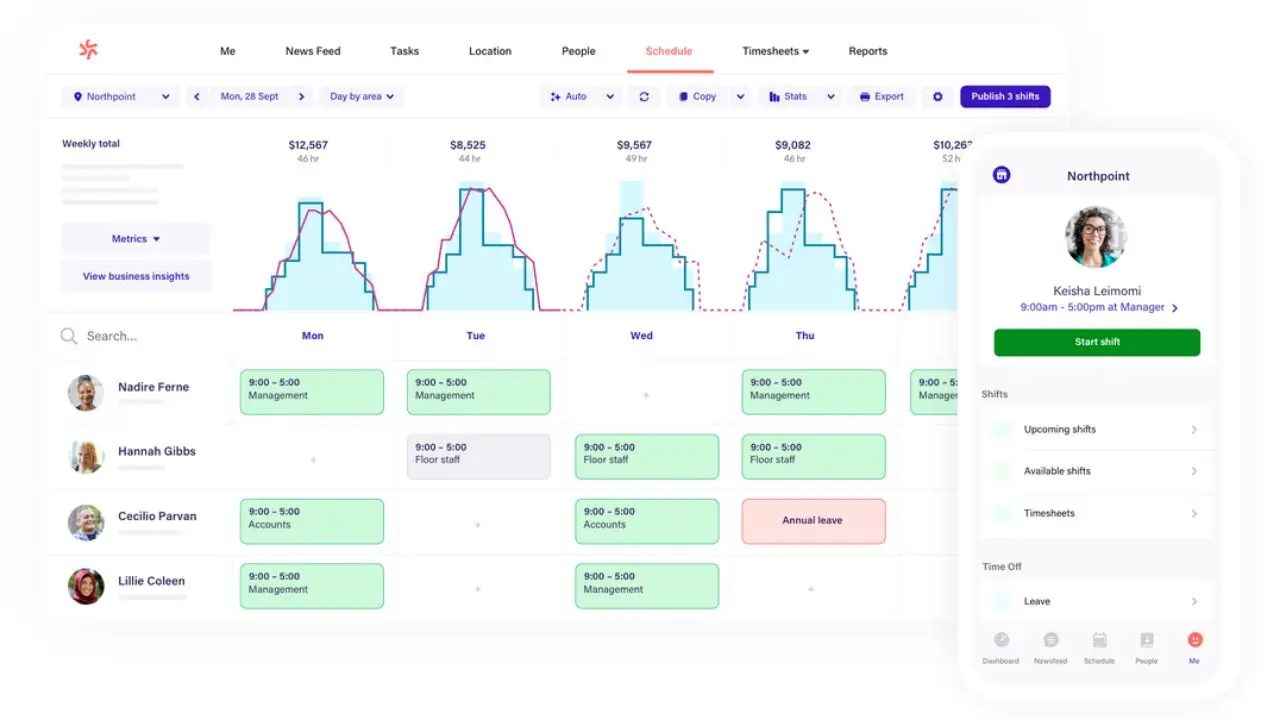The width and height of the screenshot is (1280, 720).
Task: Click Cecilio Parvan's Annual leave cell
Action: coord(813,521)
